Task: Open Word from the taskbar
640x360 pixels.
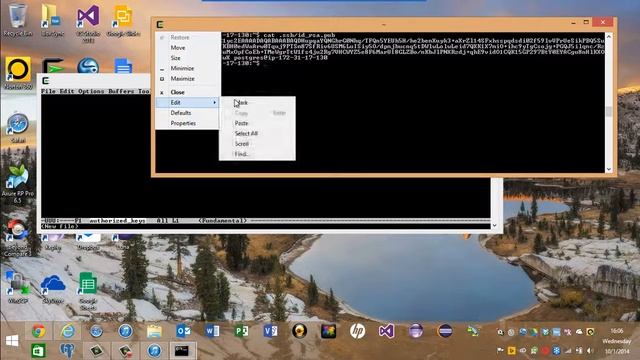Action: (212, 331)
